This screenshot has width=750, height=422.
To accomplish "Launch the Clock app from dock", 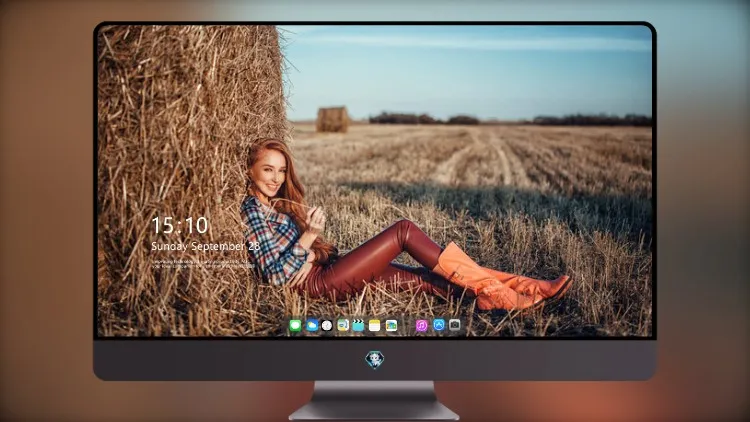I will point(327,326).
